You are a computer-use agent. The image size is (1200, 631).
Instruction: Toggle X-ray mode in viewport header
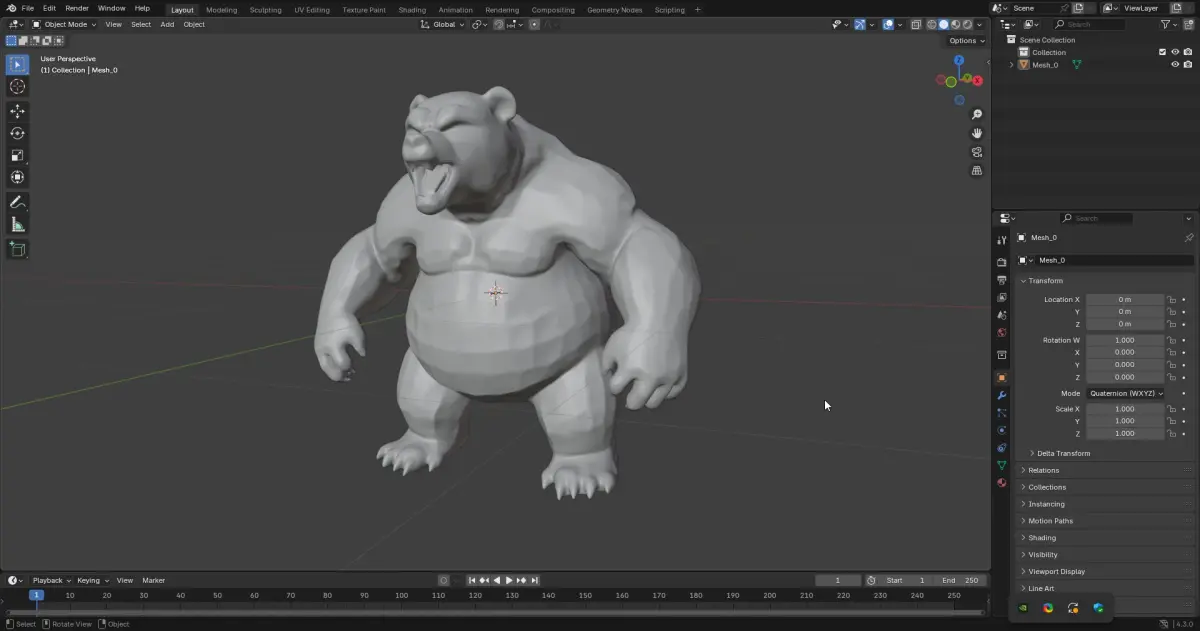tap(915, 24)
